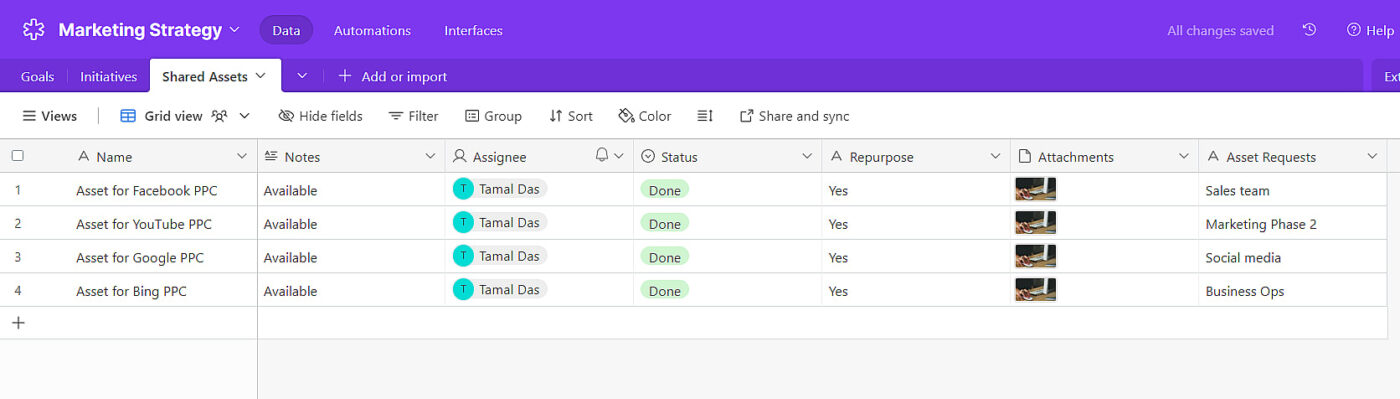
Task: Switch to the Automations tab
Action: [x=372, y=30]
